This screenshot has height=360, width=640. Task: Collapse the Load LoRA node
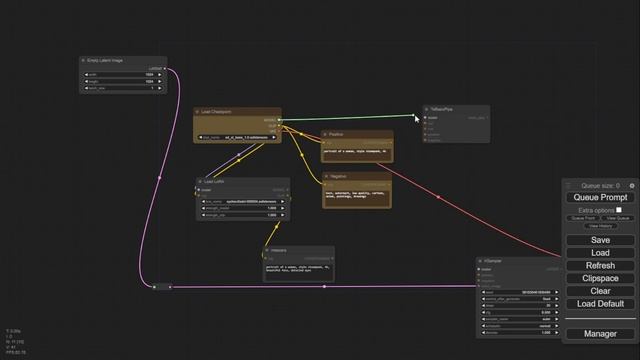pos(200,182)
